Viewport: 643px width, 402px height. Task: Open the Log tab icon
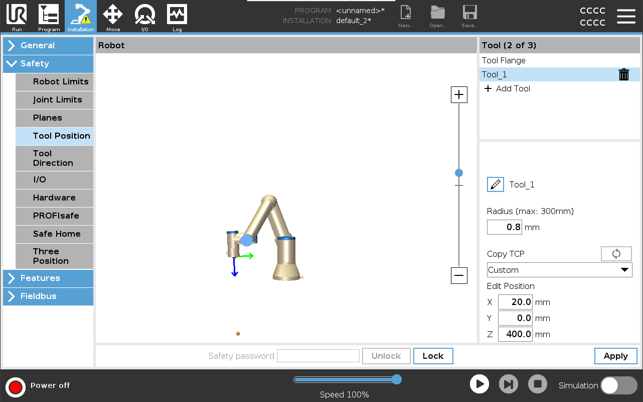pyautogui.click(x=177, y=16)
